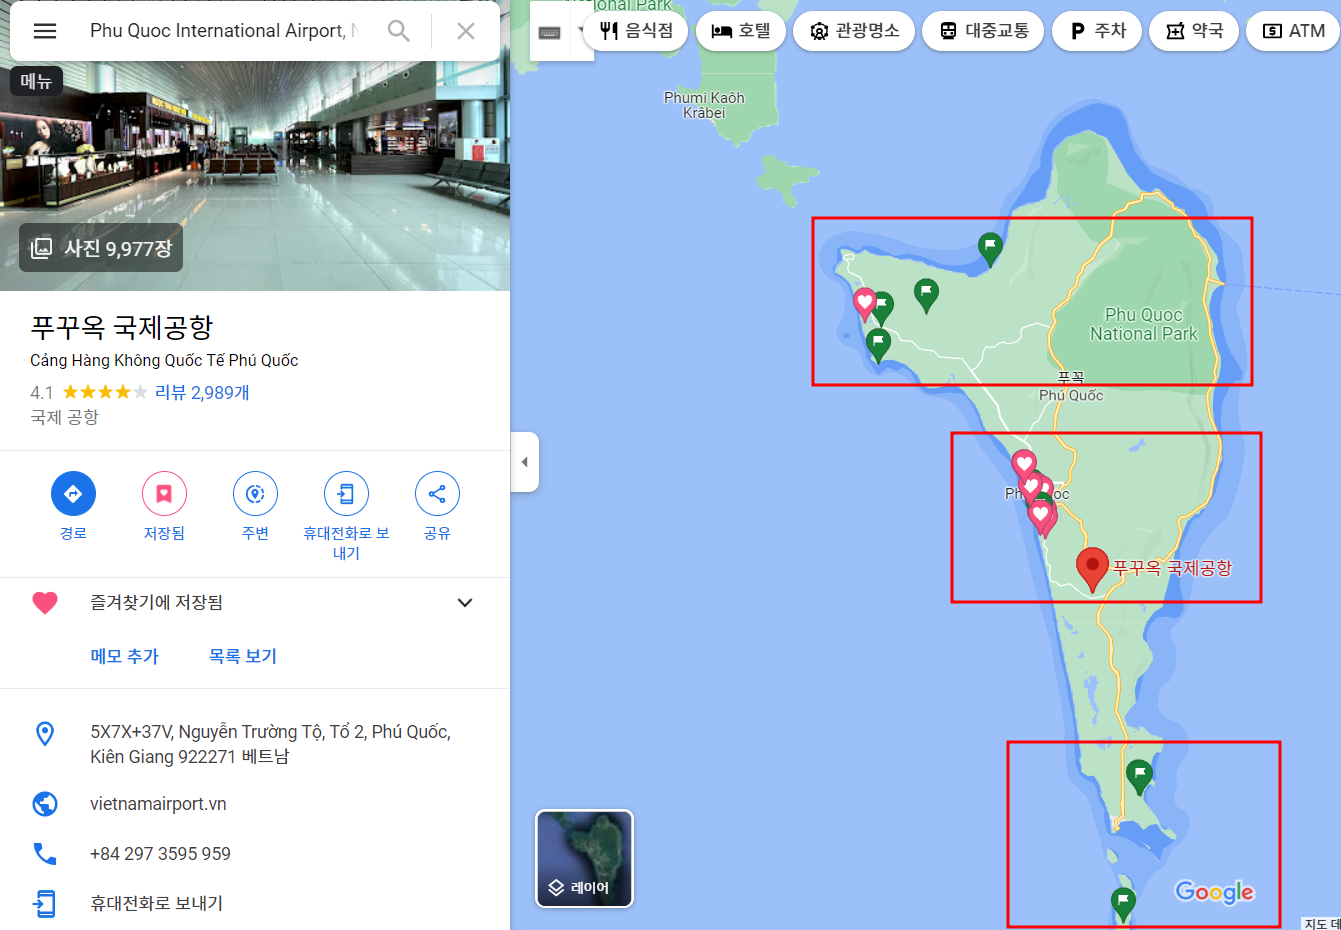Click the 휴대전화로 보내기 action icon
This screenshot has width=1341, height=930.
coord(346,493)
